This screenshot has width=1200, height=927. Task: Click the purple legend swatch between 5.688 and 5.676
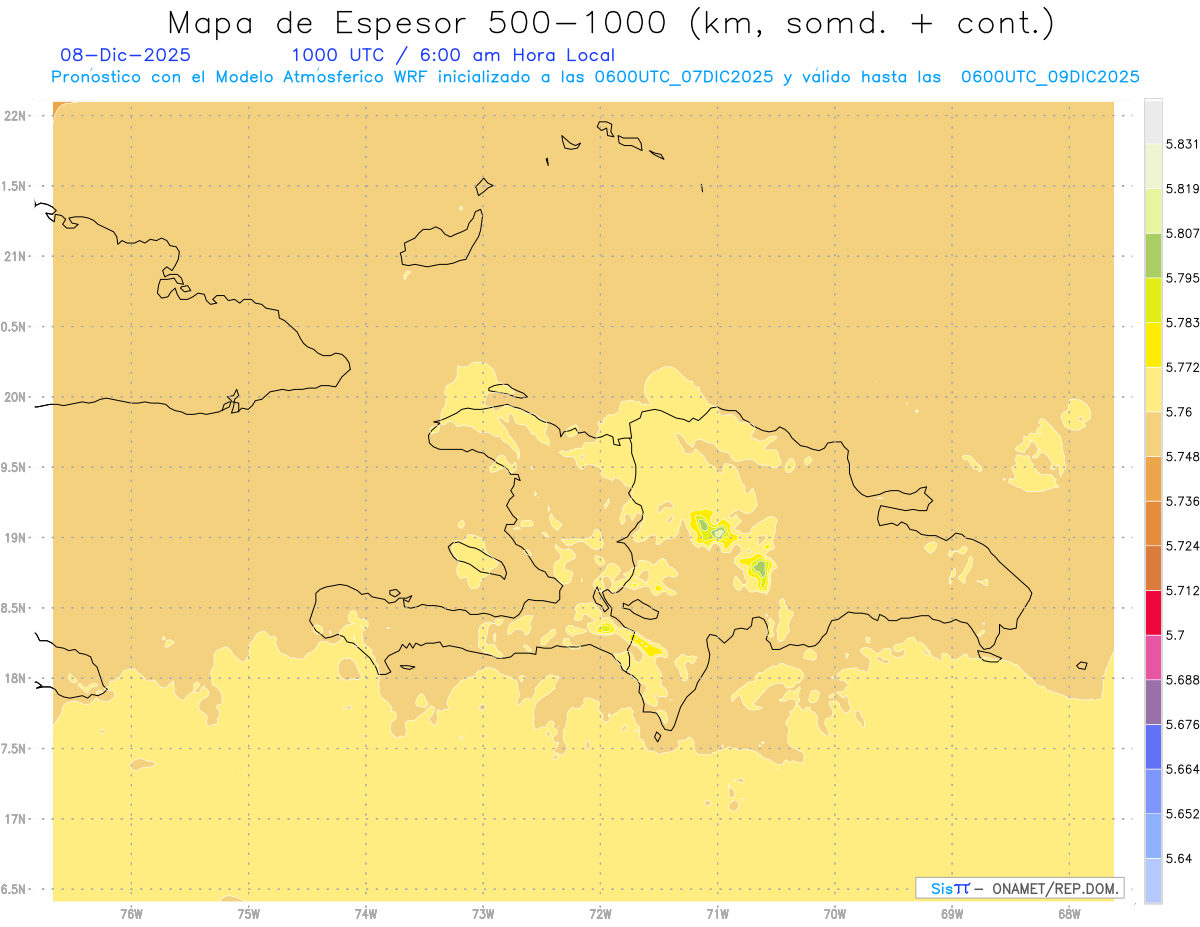coord(1153,702)
